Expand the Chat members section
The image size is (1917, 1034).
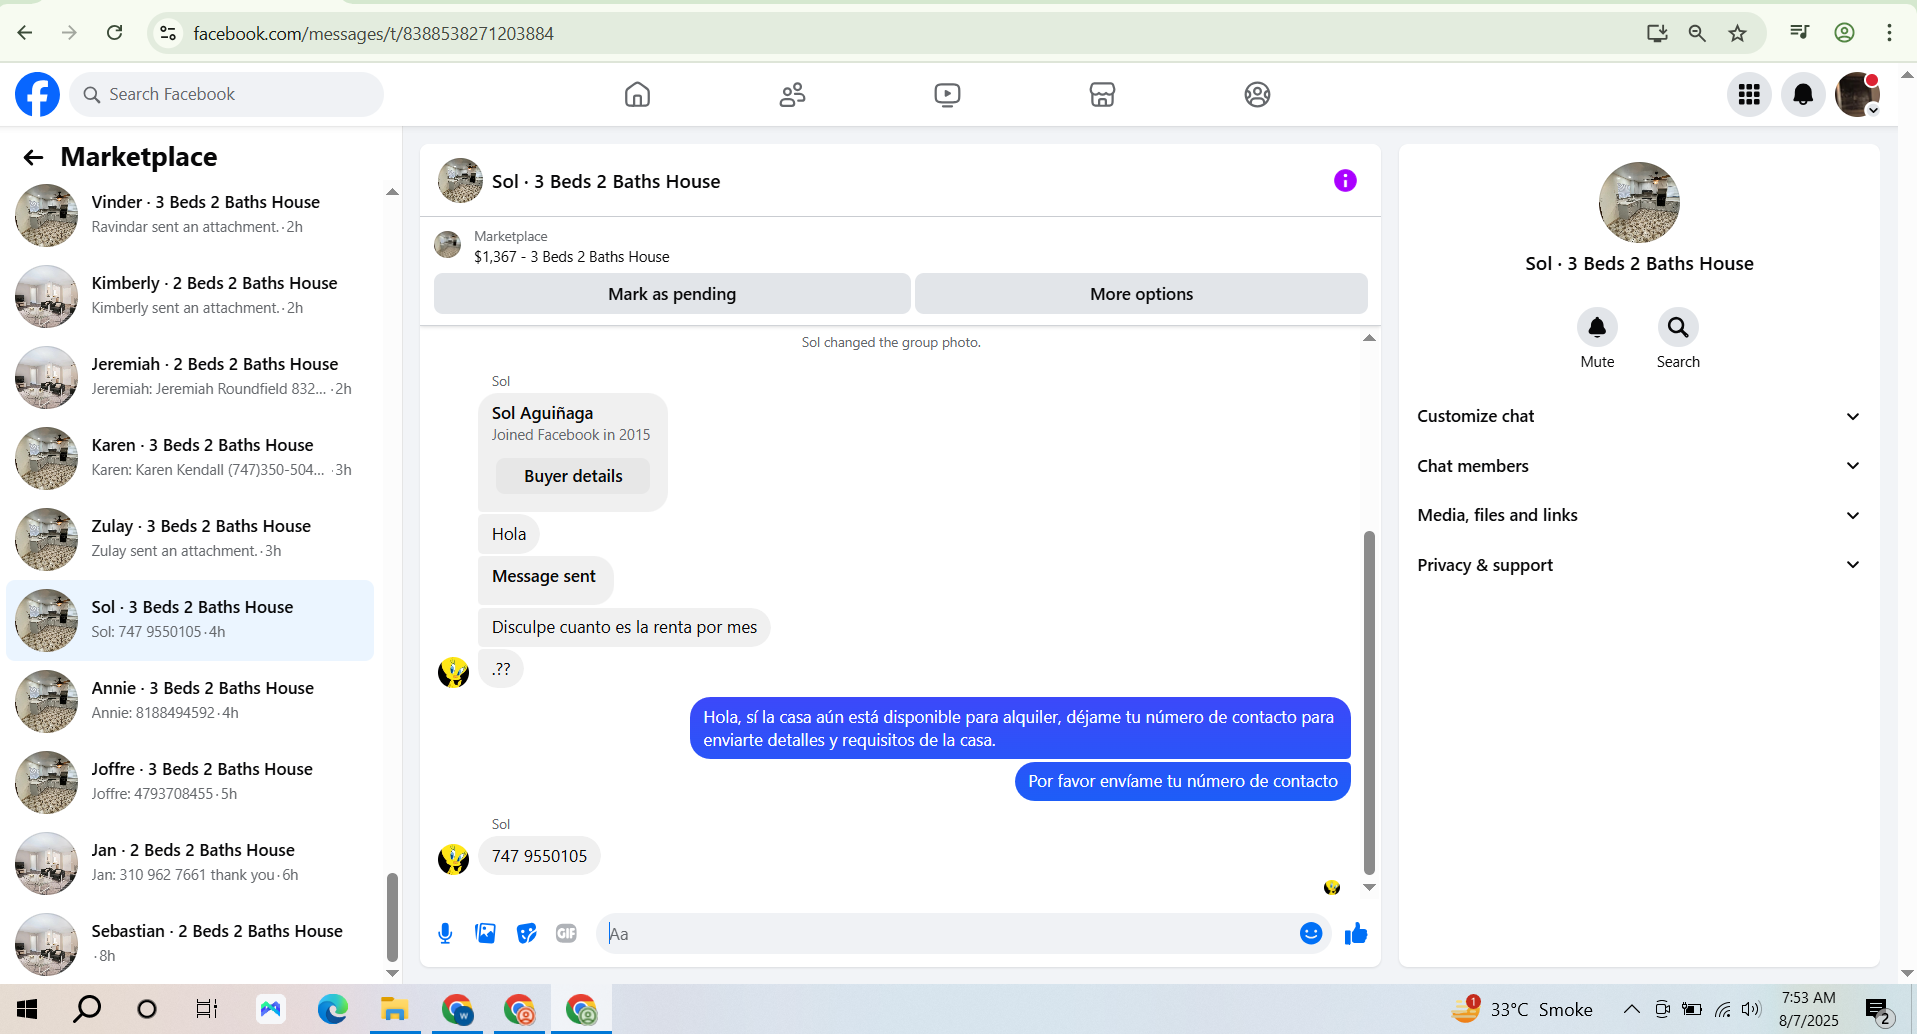coord(1639,466)
